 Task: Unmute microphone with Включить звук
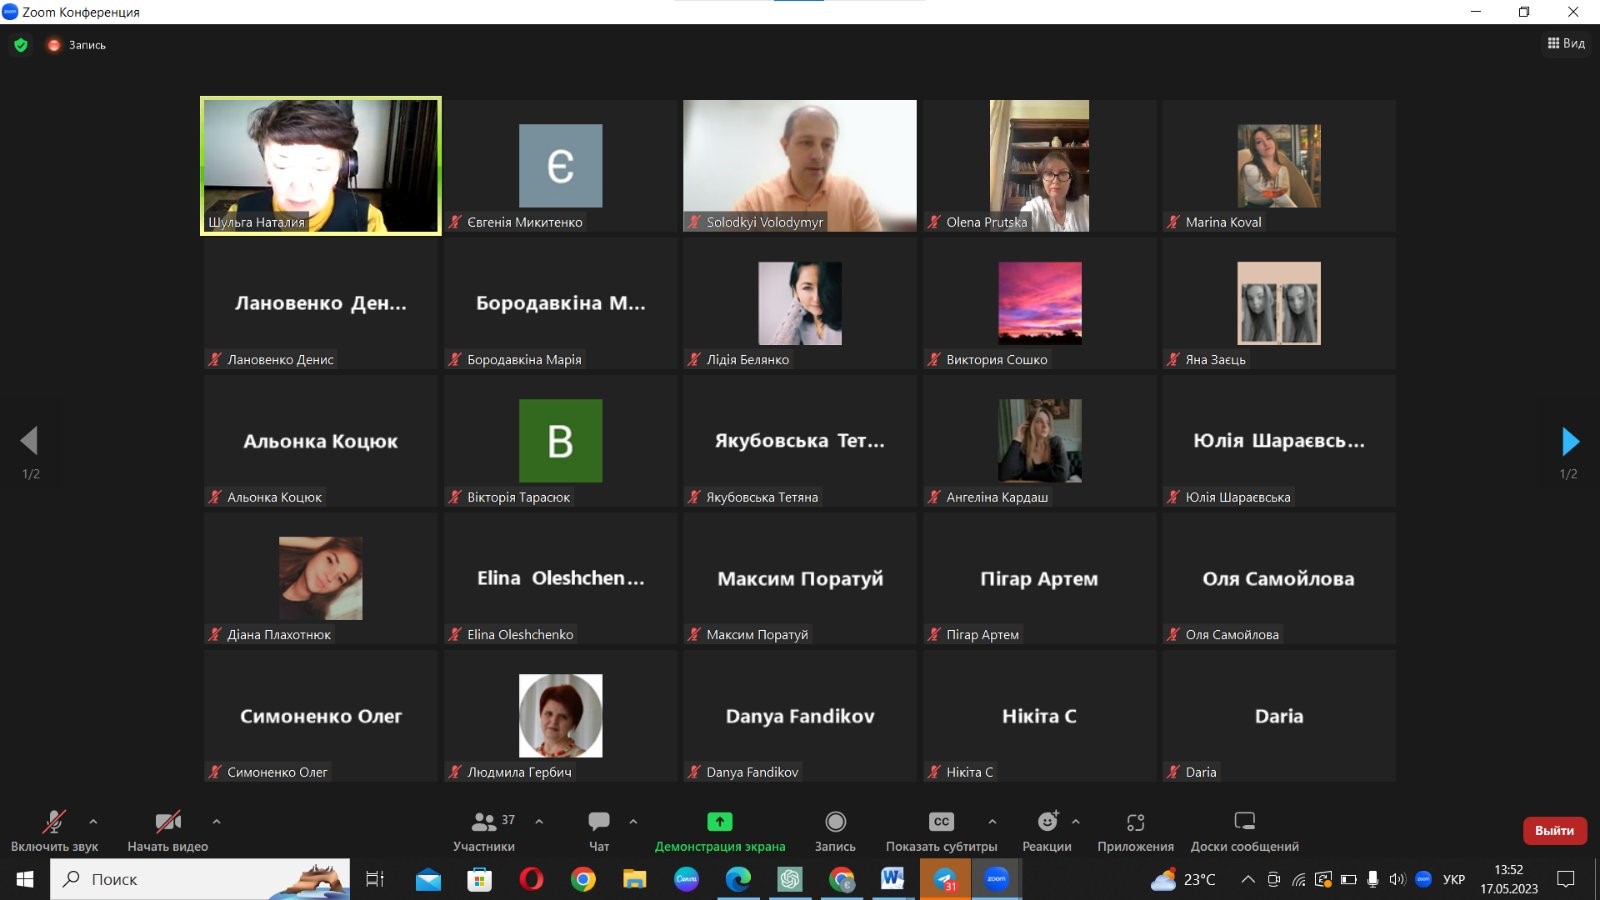[x=54, y=822]
